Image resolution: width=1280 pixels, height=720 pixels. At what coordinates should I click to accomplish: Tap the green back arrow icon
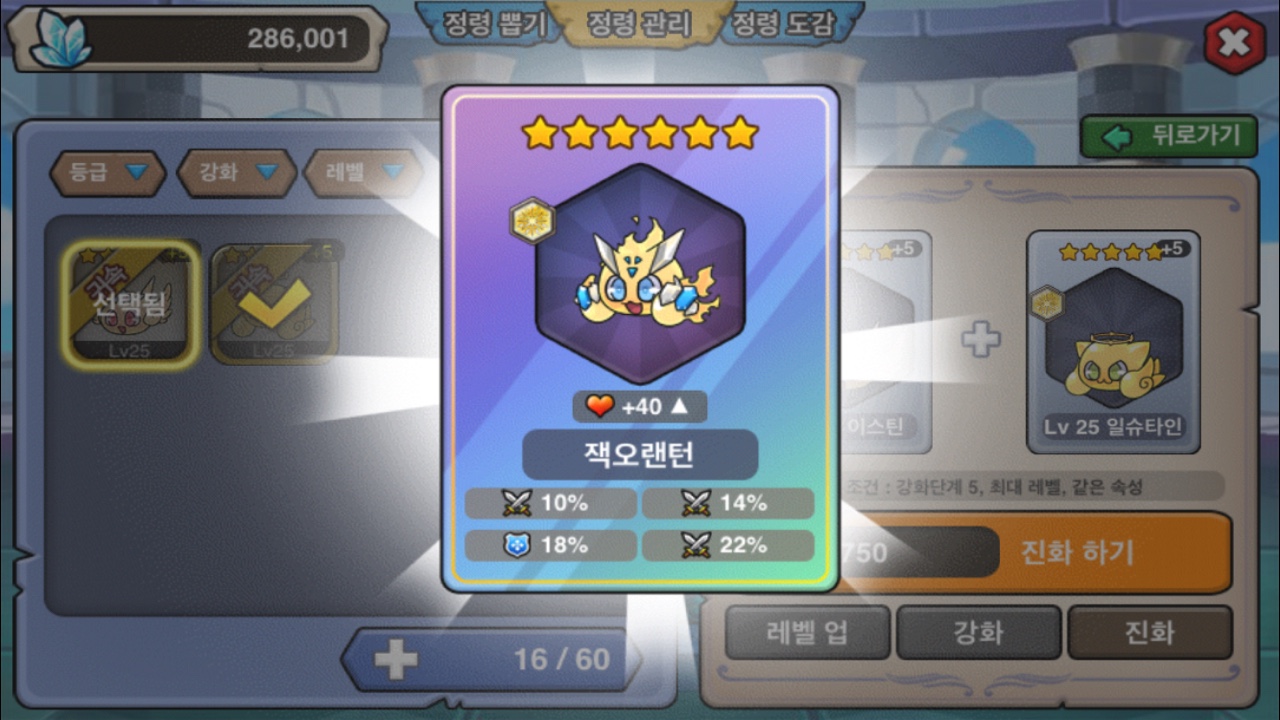[1117, 137]
